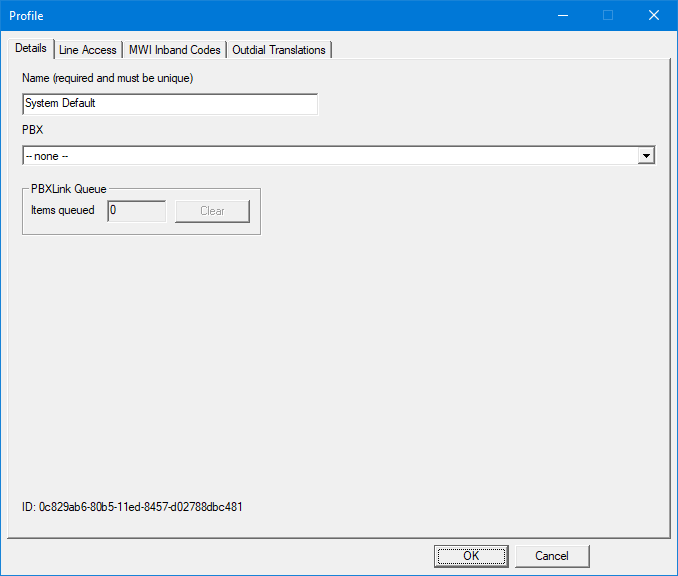Confirm the profile with OK

click(x=471, y=556)
